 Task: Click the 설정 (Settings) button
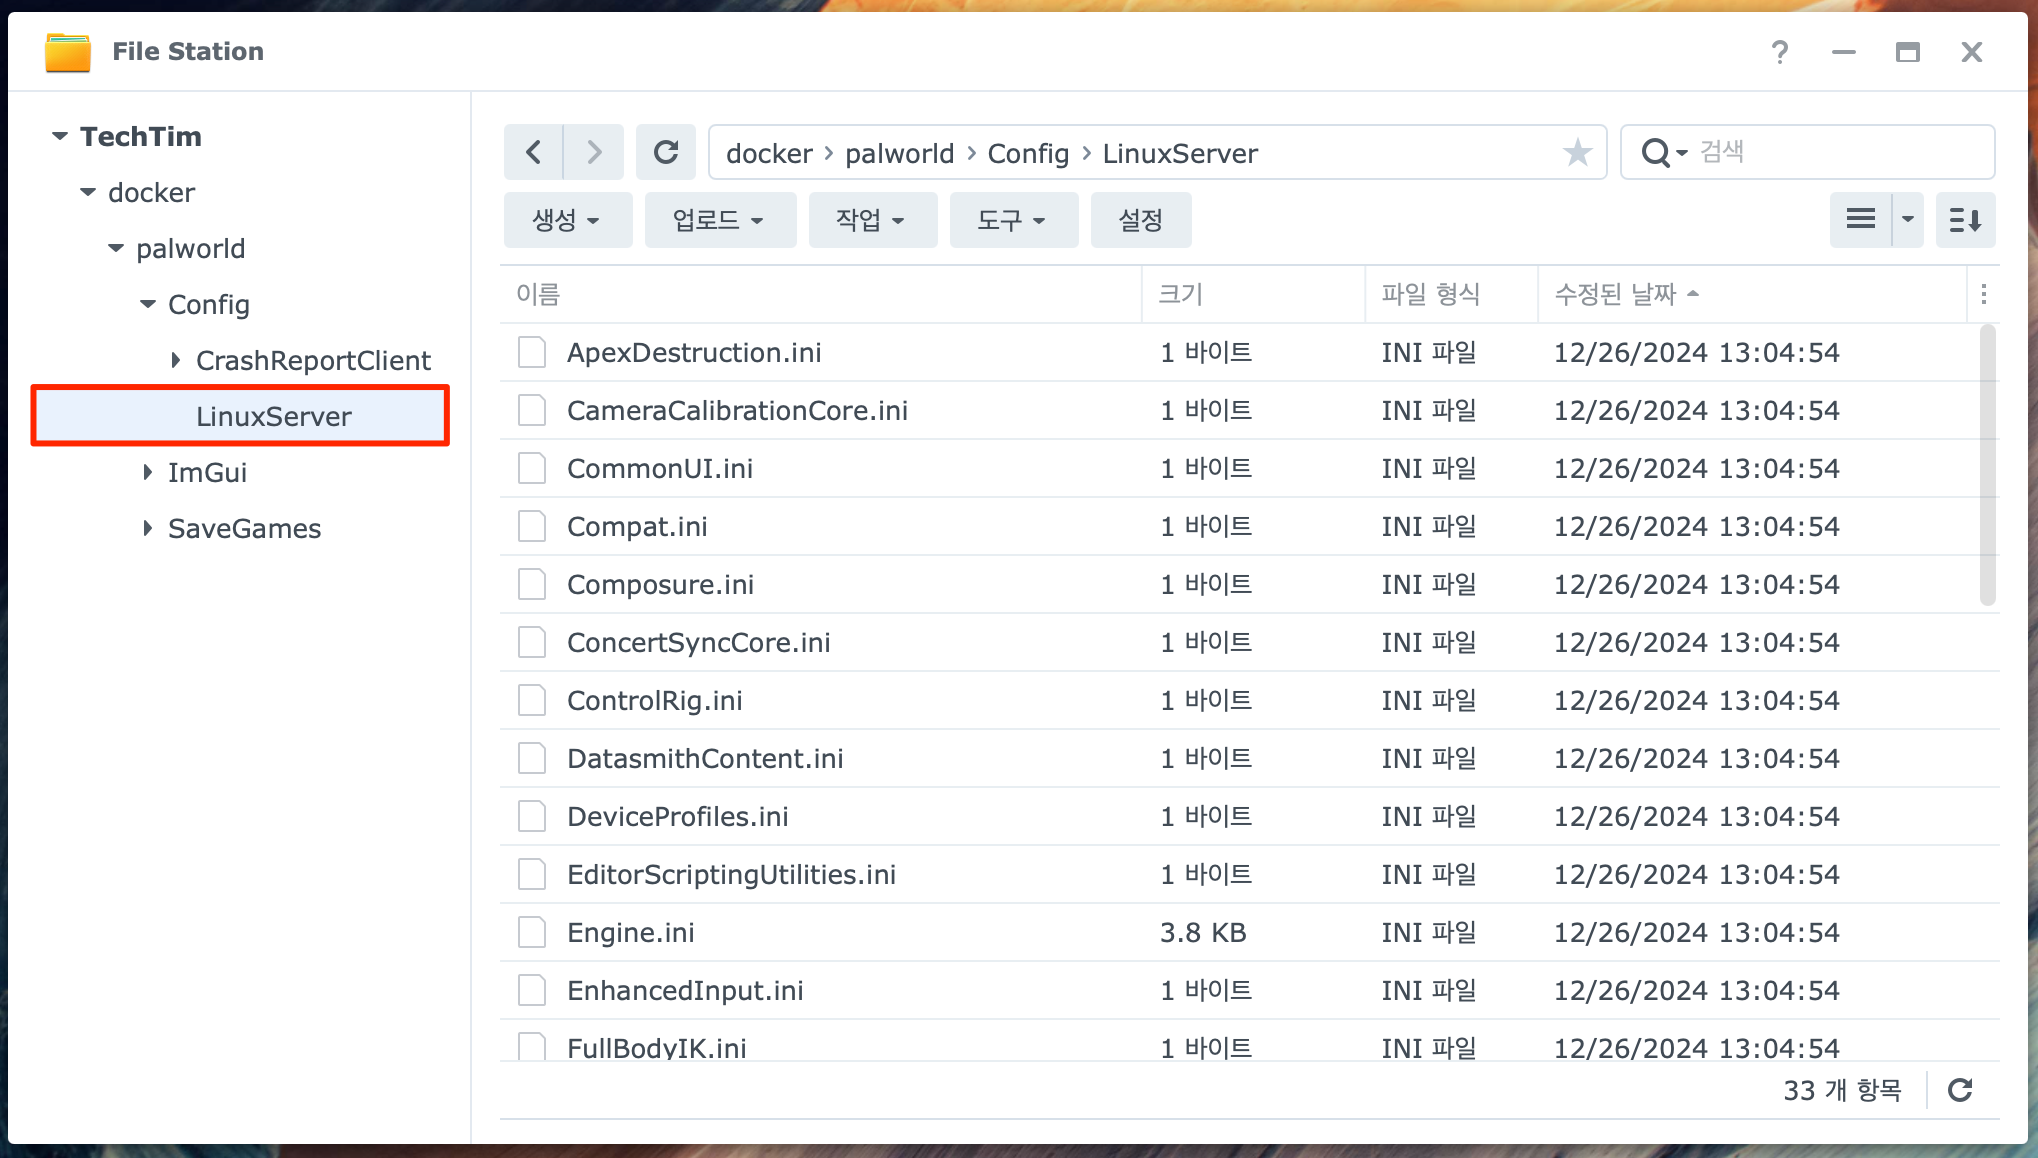(1140, 220)
